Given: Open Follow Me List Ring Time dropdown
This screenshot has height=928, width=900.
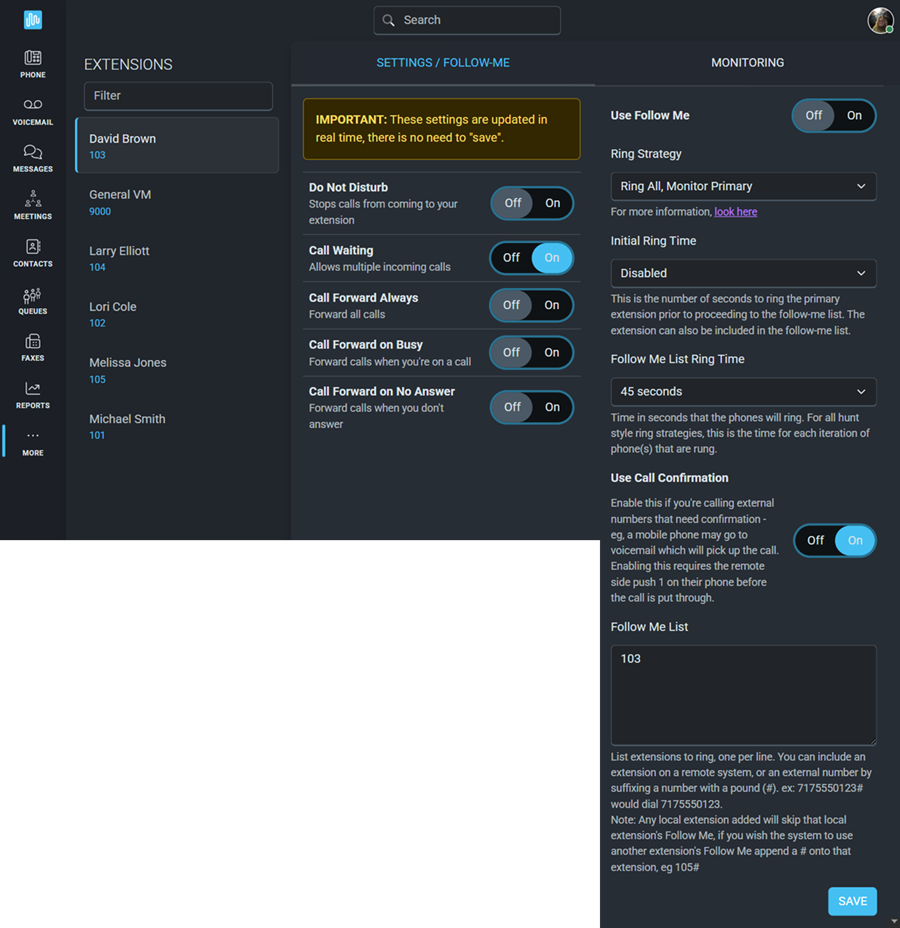Looking at the screenshot, I should tap(743, 392).
